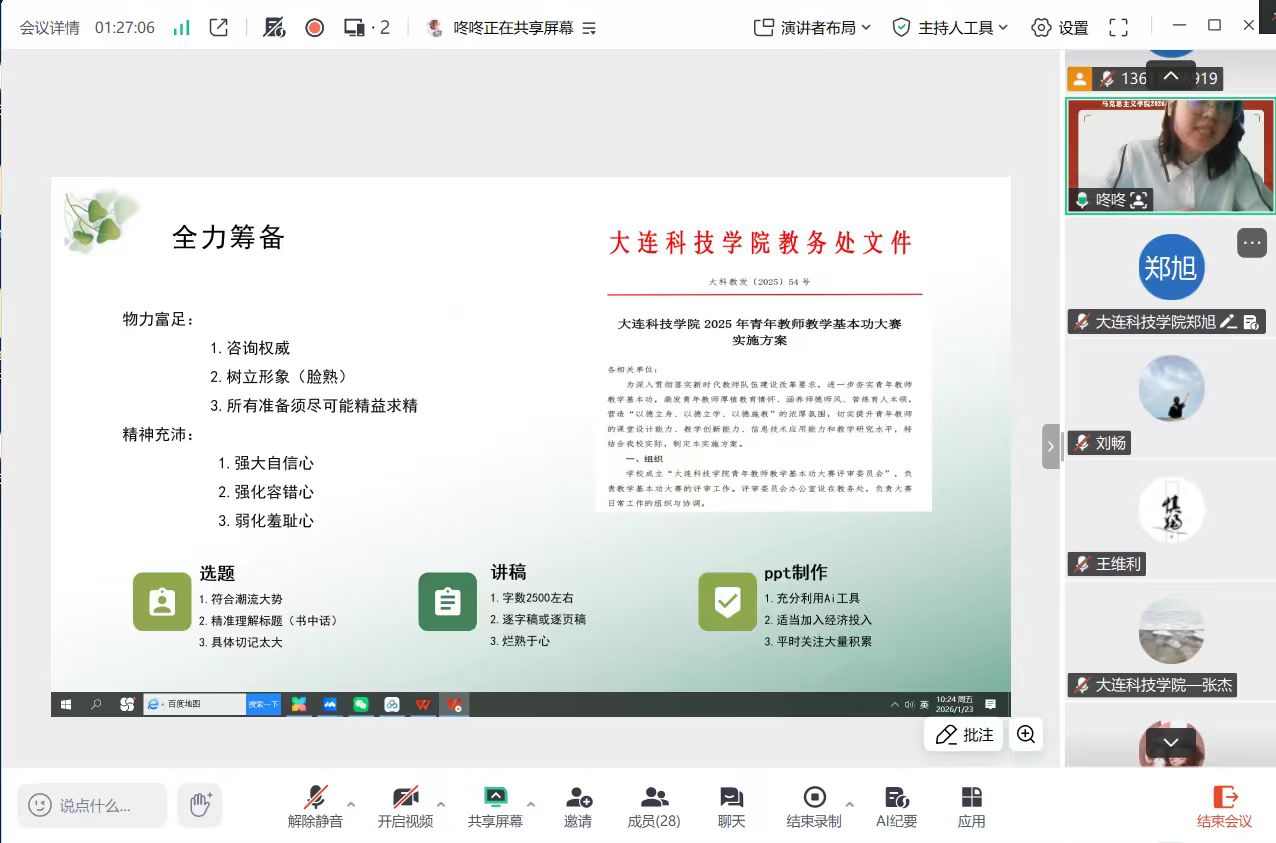The image size is (1276, 843).
Task: Open sharing menu next to 咚咚正在共享屏幕
Action: click(589, 28)
